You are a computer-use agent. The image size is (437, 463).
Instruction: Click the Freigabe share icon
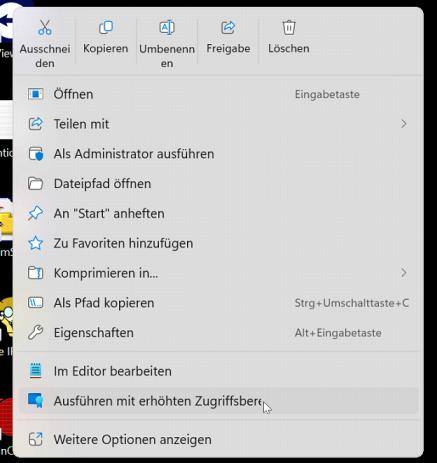[228, 27]
